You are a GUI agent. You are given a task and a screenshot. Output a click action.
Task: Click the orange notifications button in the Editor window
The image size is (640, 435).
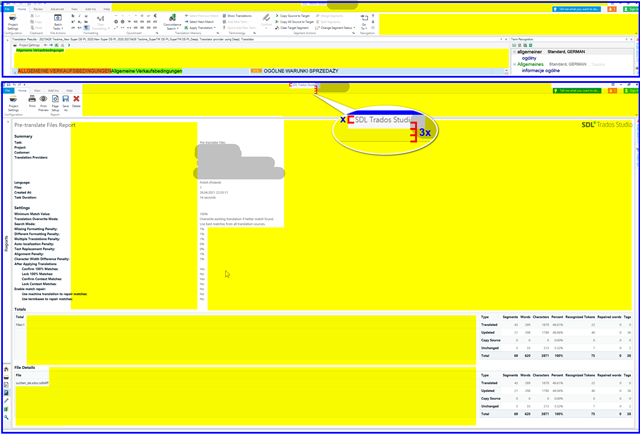point(612,9)
